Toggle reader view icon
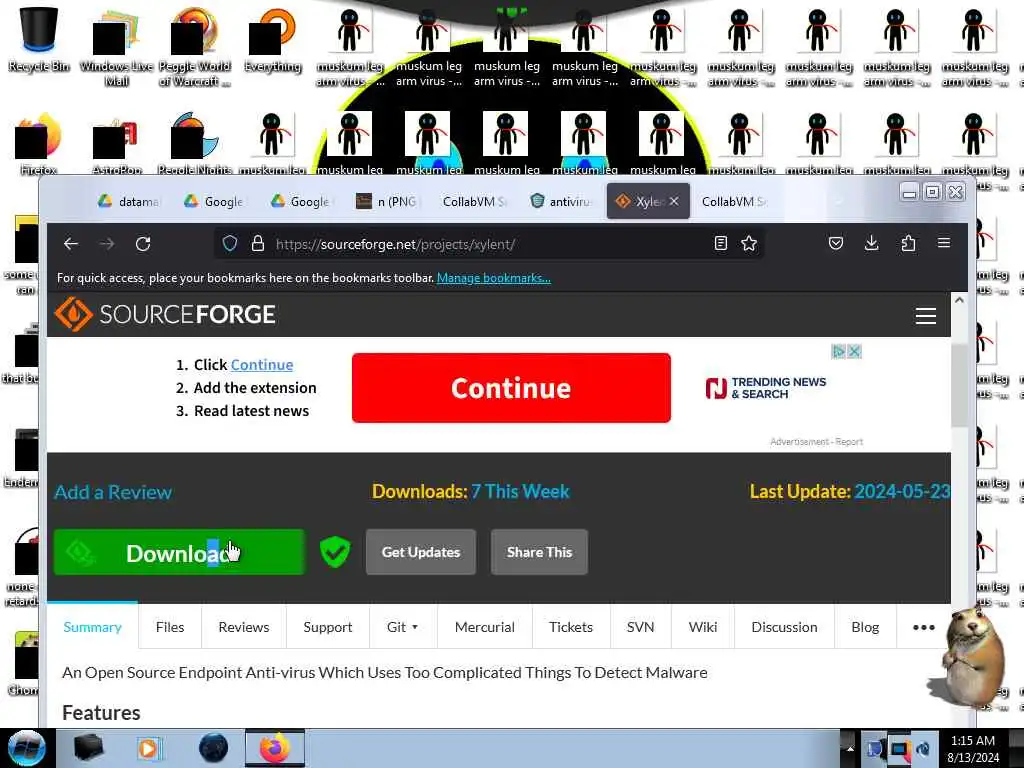This screenshot has width=1024, height=768. pos(721,244)
